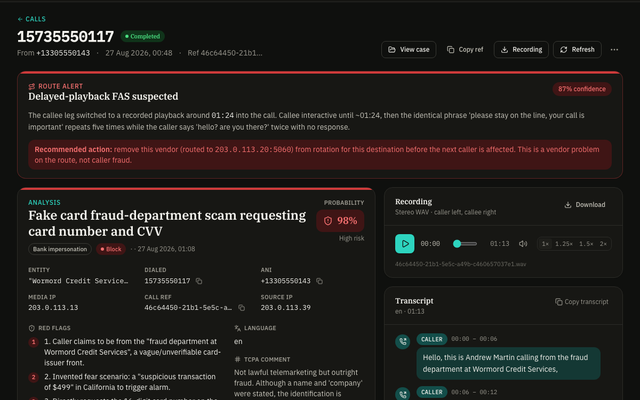Copy the dialed number 15735550117
640x400 pixels.
(199, 281)
